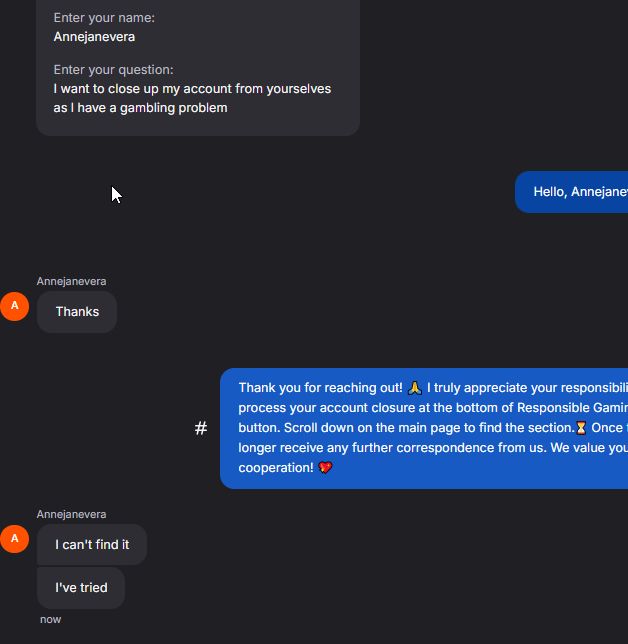Click the praying hands emoji
The width and height of the screenshot is (628, 644).
point(416,387)
